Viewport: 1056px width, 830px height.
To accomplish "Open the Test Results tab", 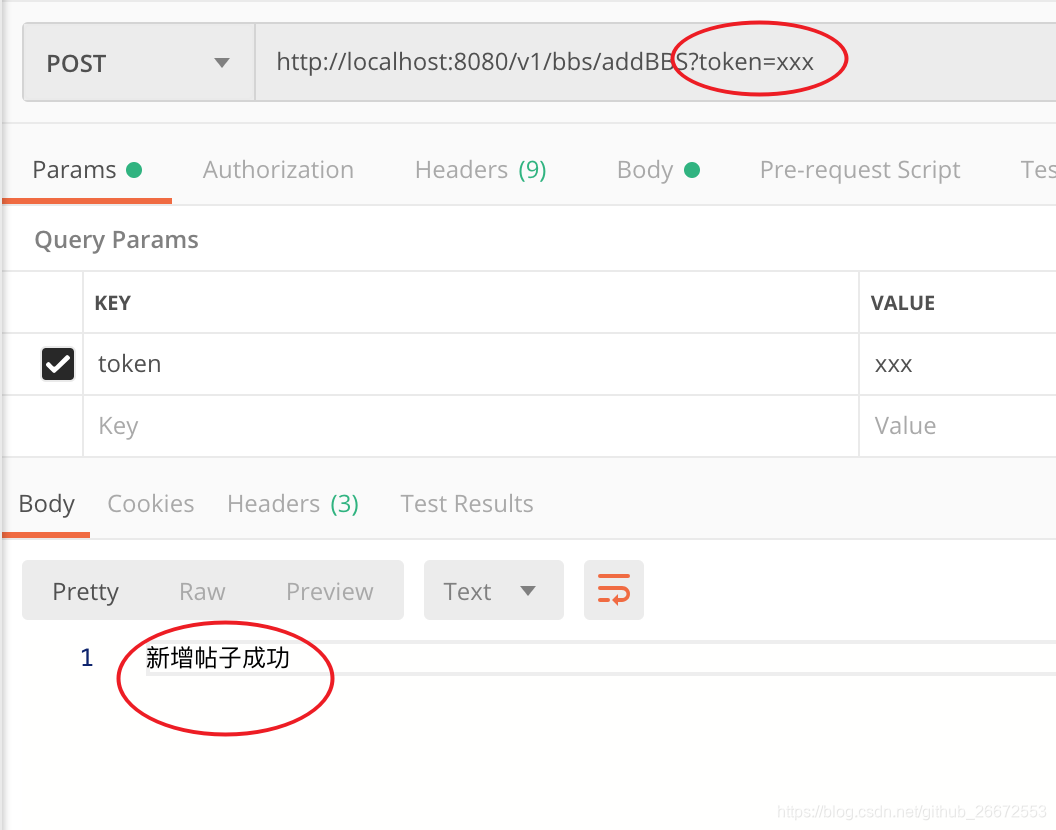I will click(467, 503).
